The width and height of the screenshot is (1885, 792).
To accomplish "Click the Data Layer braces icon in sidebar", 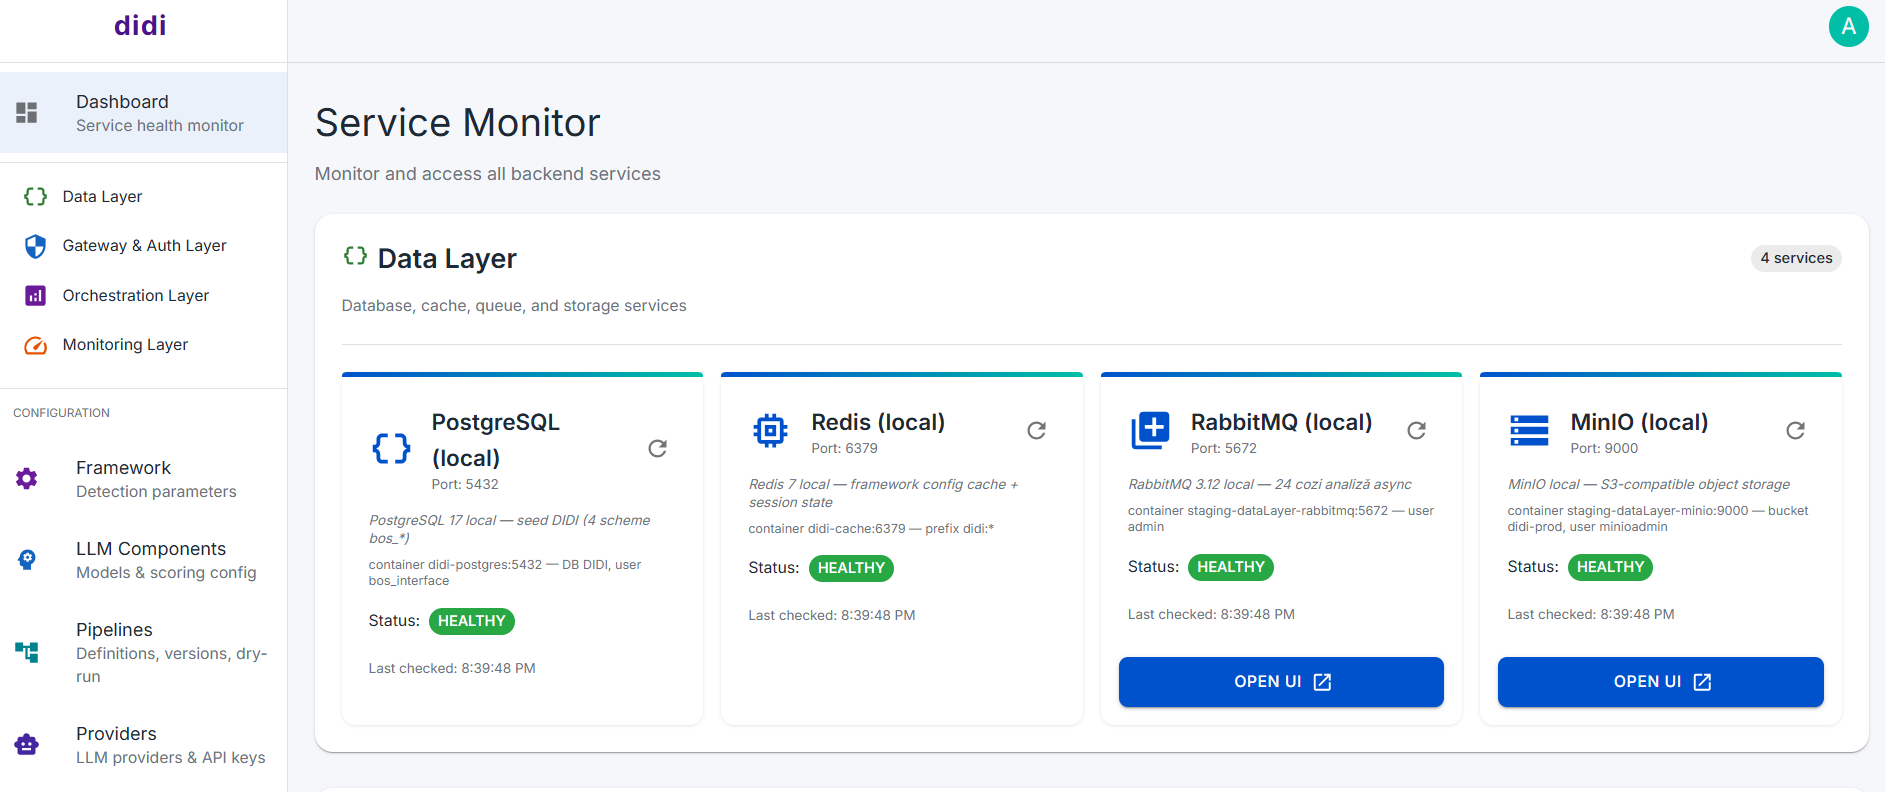I will click(35, 196).
